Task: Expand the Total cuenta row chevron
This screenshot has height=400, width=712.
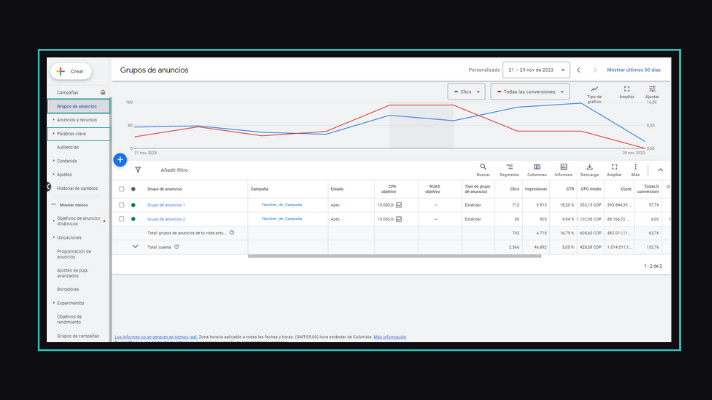Action: (x=135, y=247)
